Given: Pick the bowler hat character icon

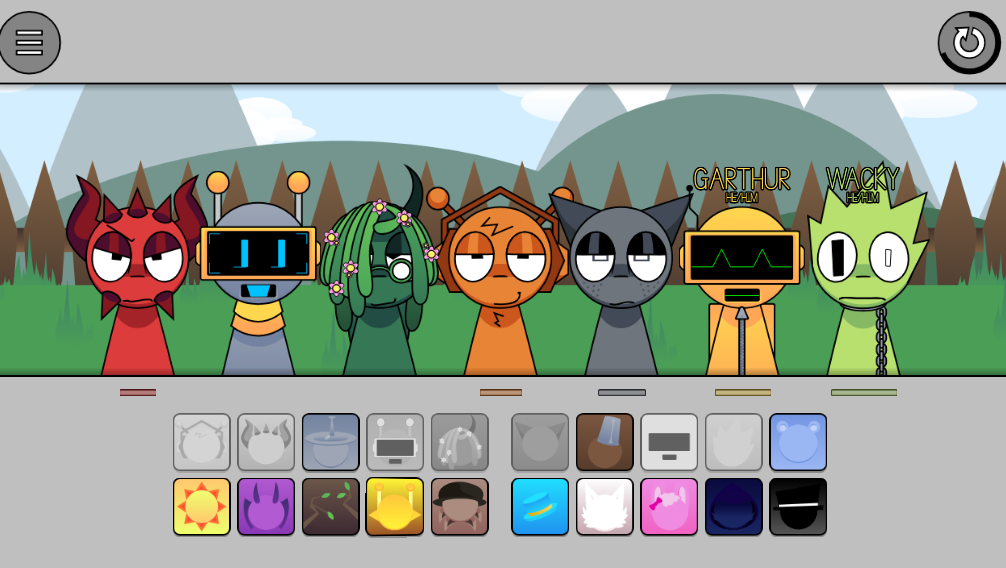Looking at the screenshot, I should (x=460, y=506).
